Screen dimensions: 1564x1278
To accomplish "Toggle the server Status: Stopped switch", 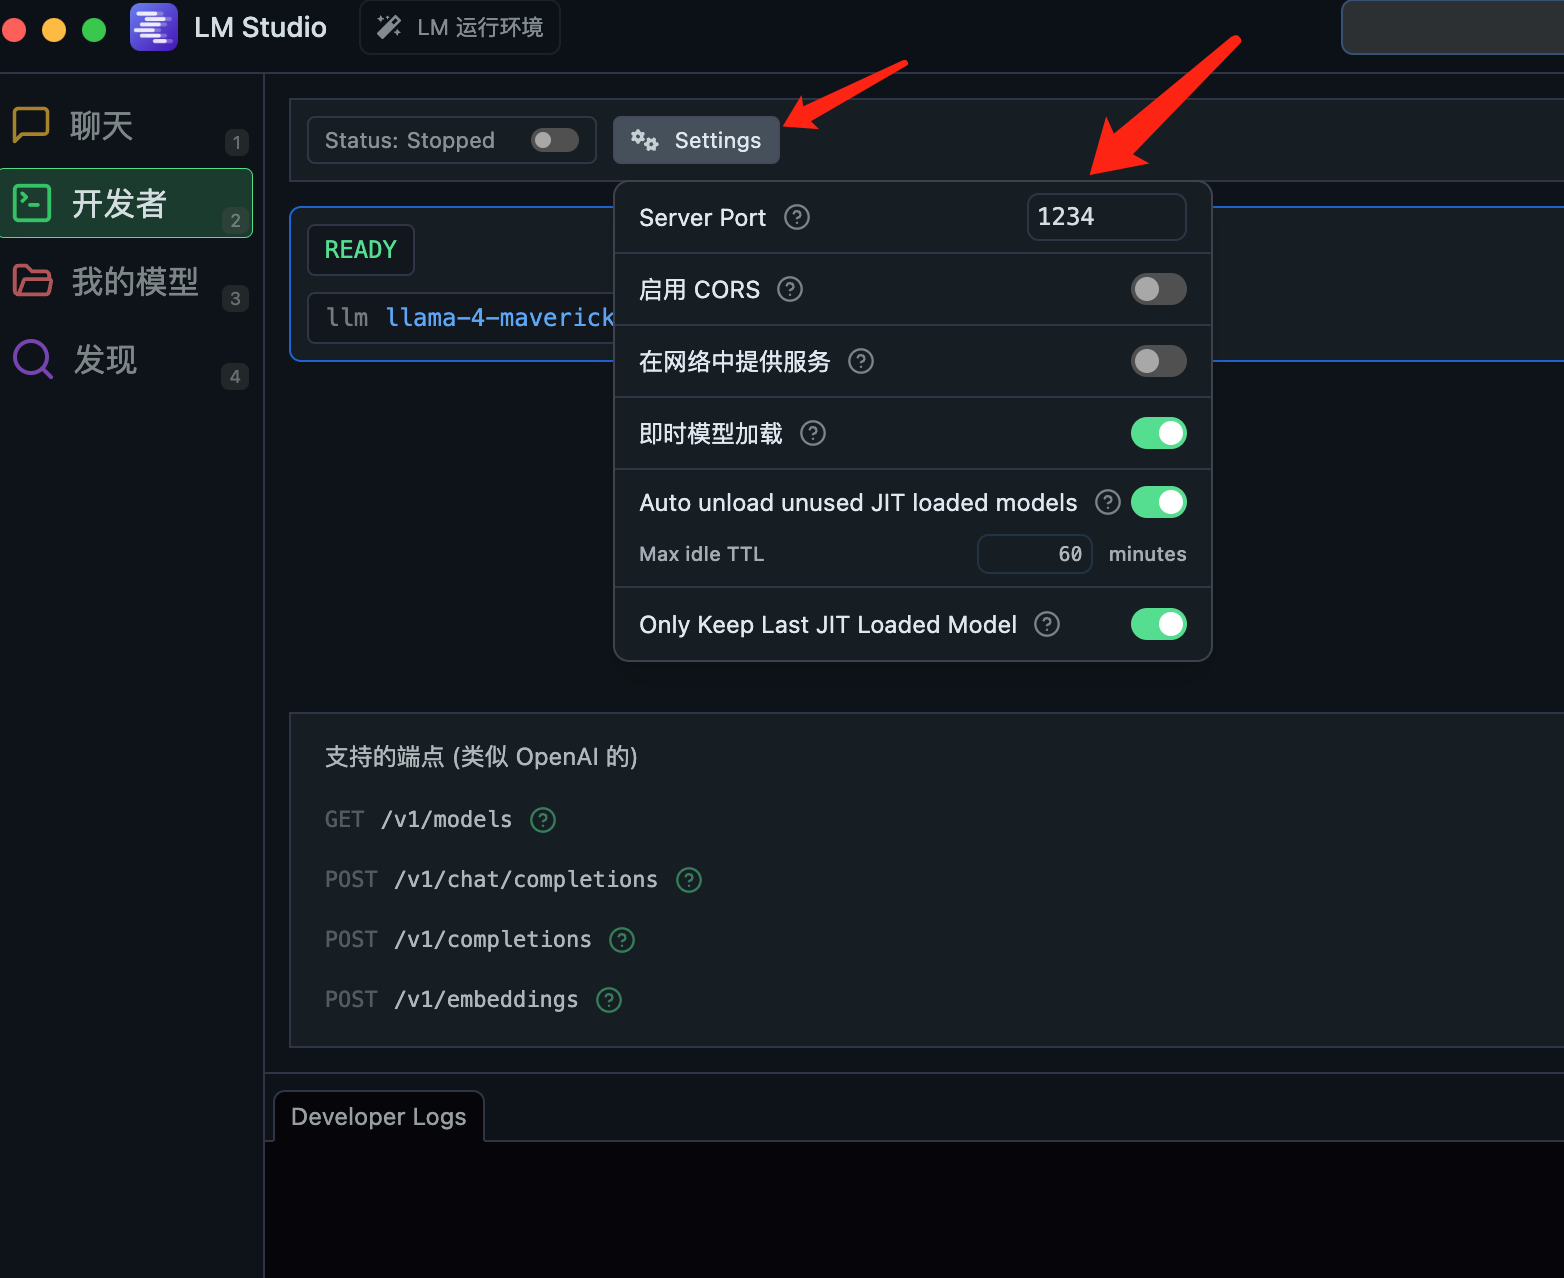I will [x=555, y=140].
